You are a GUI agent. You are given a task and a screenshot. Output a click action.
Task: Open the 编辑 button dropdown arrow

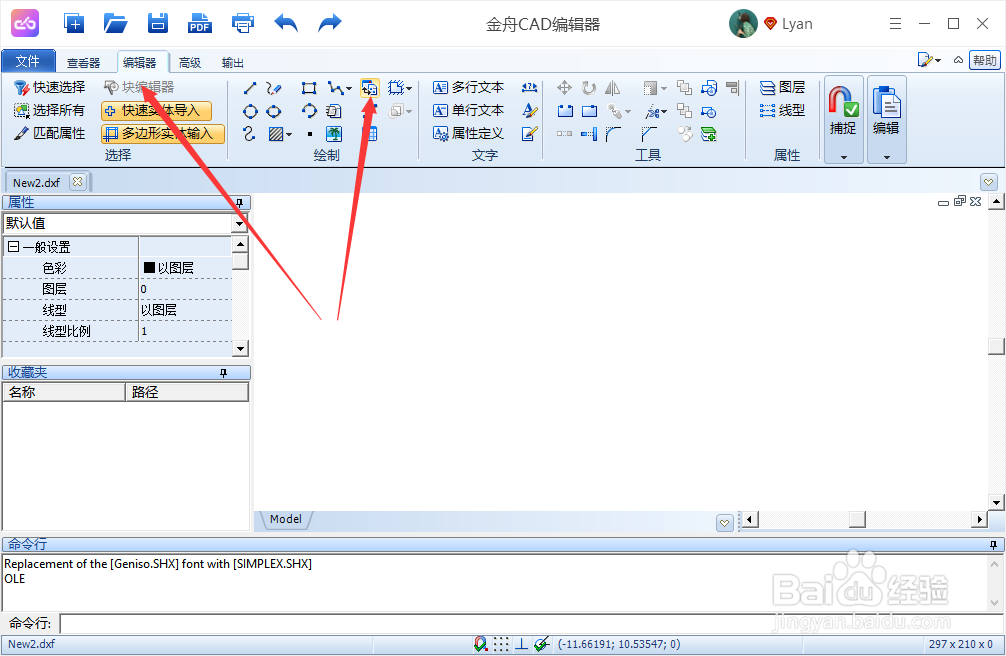click(887, 157)
